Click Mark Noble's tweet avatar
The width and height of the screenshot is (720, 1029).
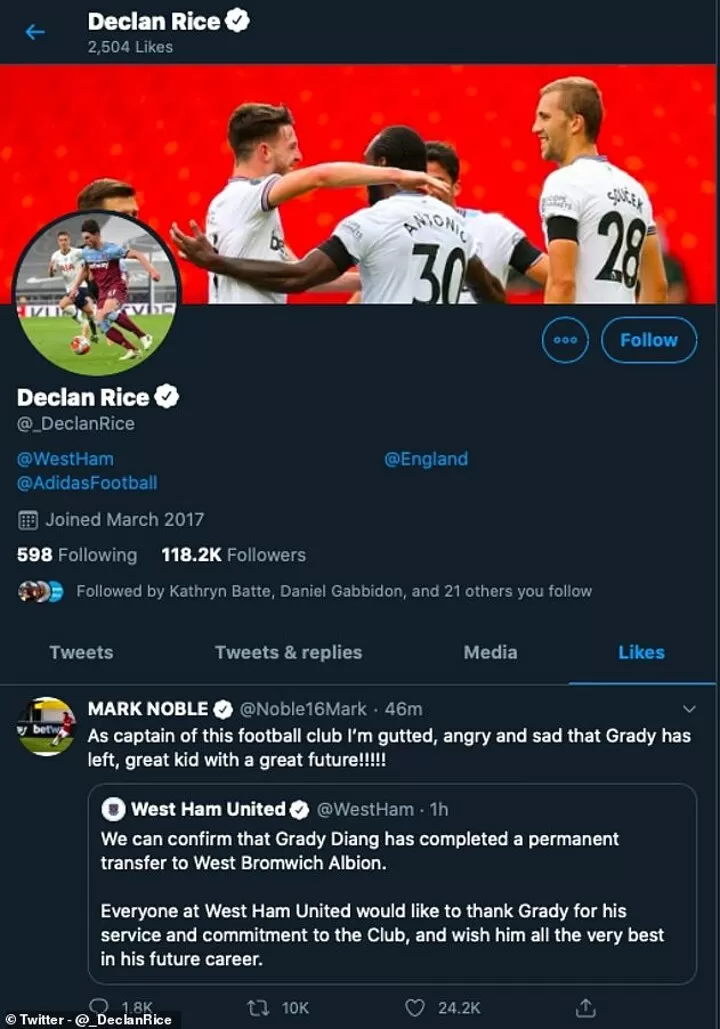(46, 726)
